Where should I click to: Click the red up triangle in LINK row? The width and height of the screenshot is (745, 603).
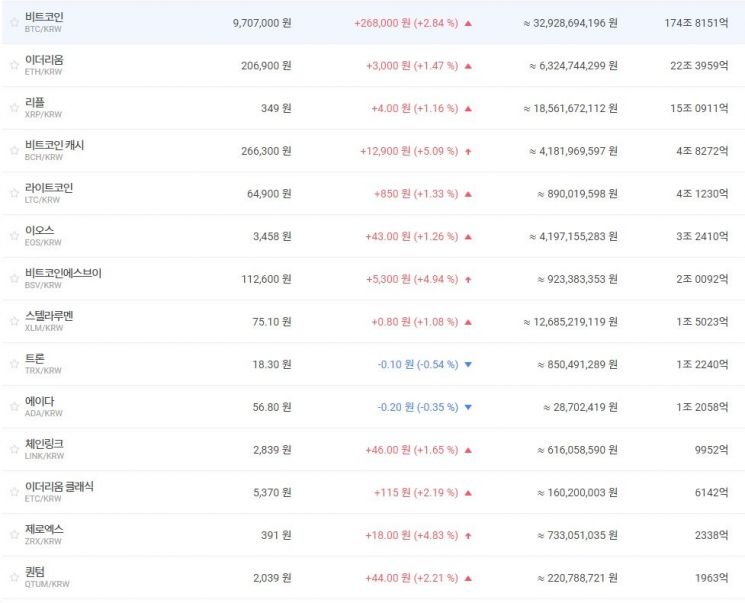coord(468,450)
